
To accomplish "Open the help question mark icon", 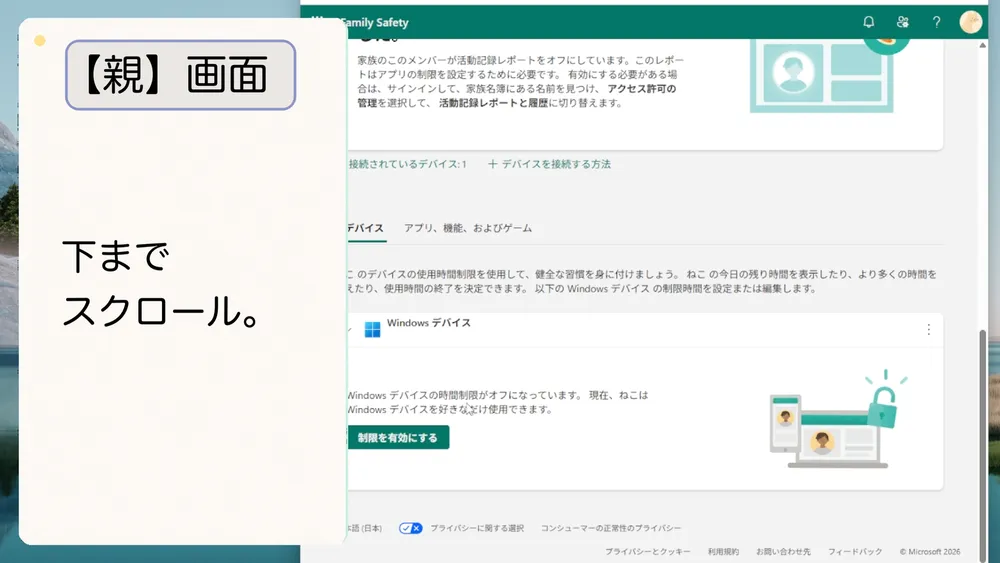I will pos(936,22).
